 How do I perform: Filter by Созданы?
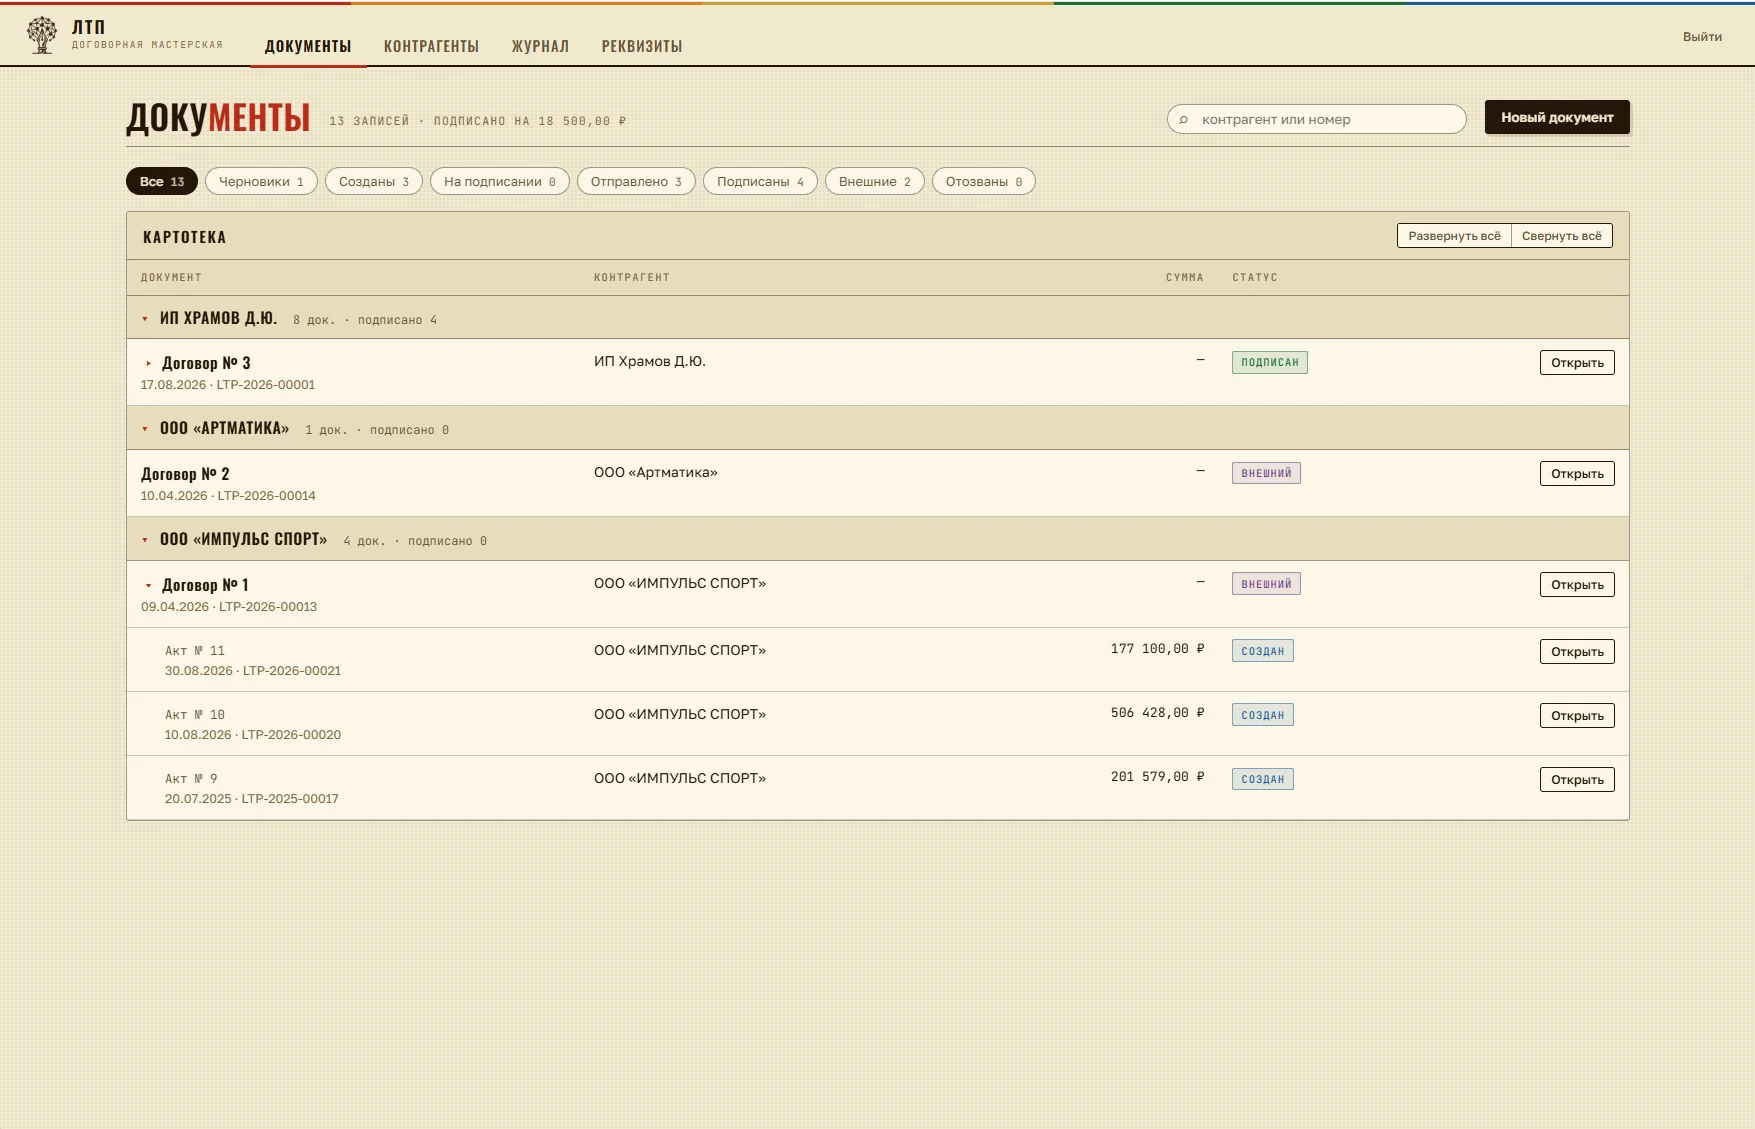click(x=374, y=181)
